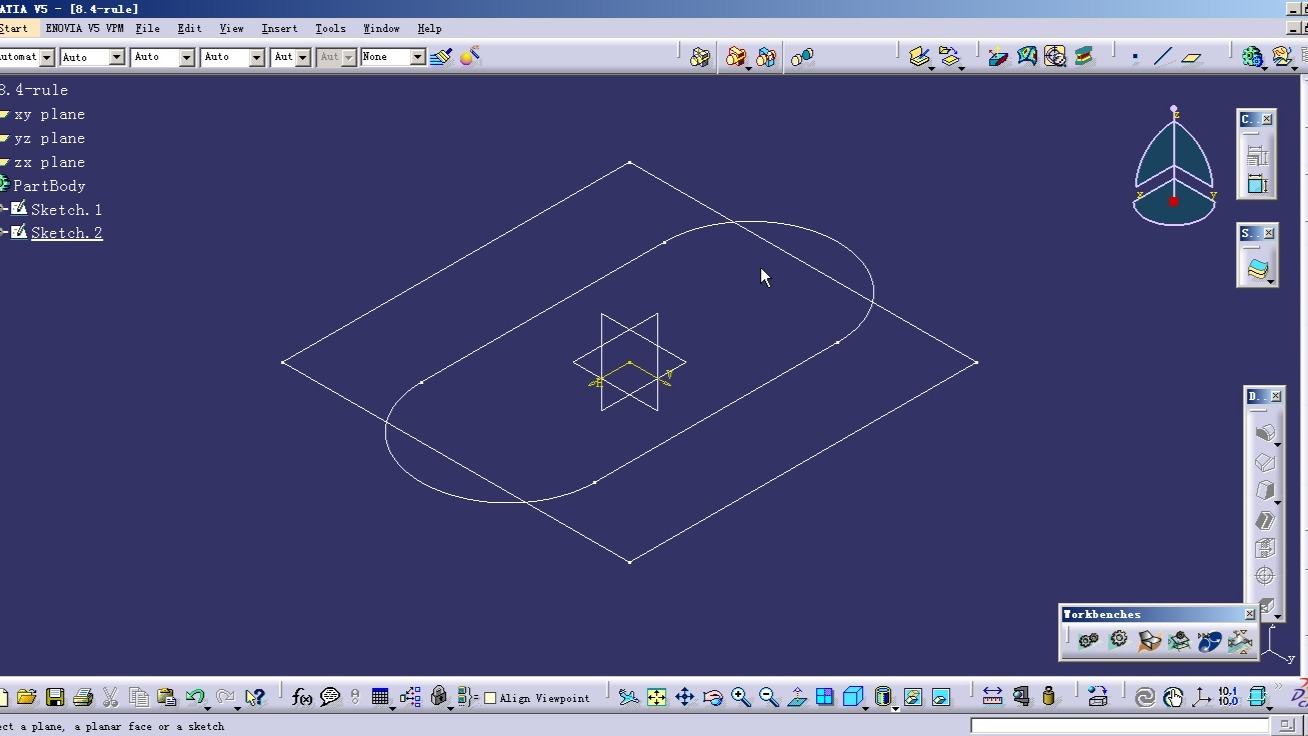Screen dimensions: 1308x736
Task: Select xy plane in the tree
Action: click(49, 114)
